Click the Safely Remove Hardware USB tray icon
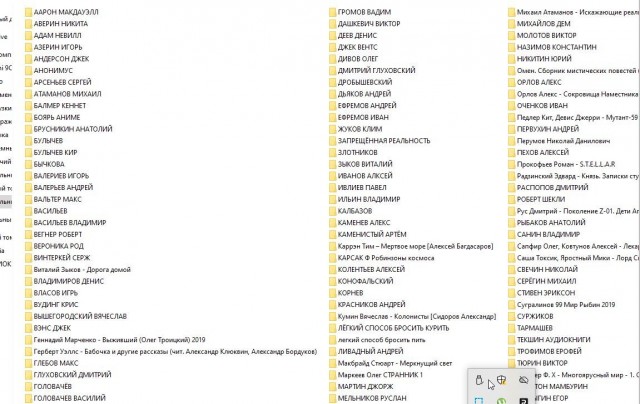640x404 pixels. [479, 380]
